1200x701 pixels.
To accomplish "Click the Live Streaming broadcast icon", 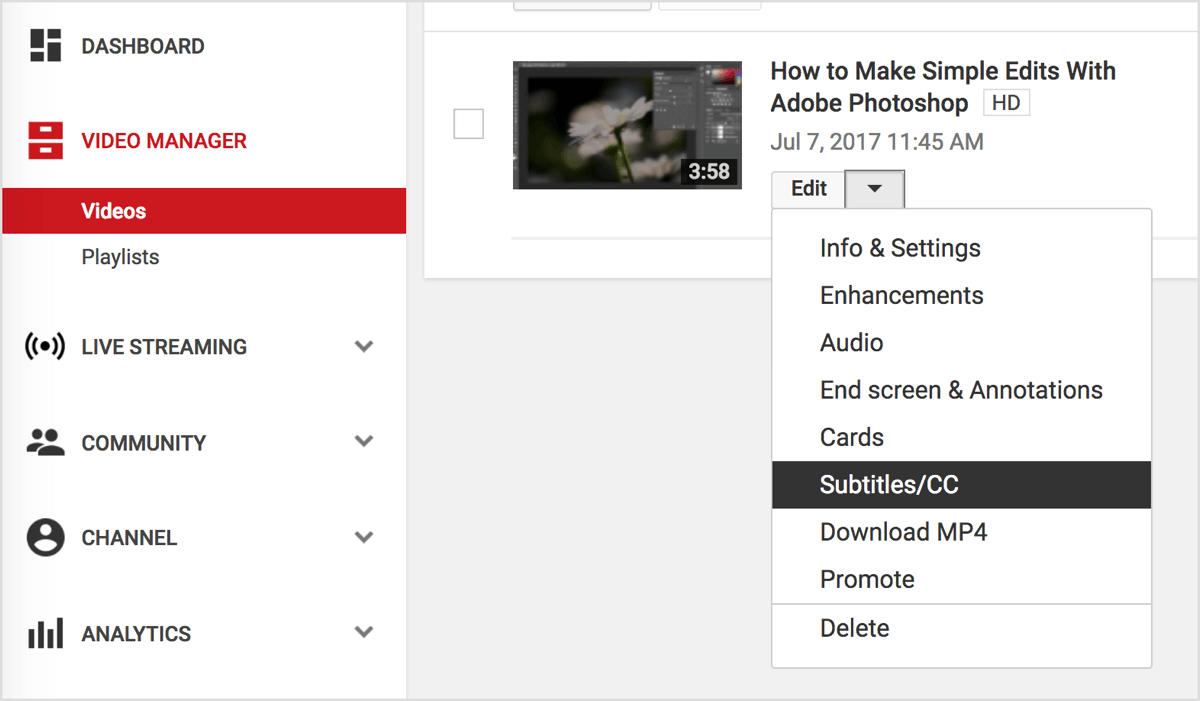I will point(45,347).
